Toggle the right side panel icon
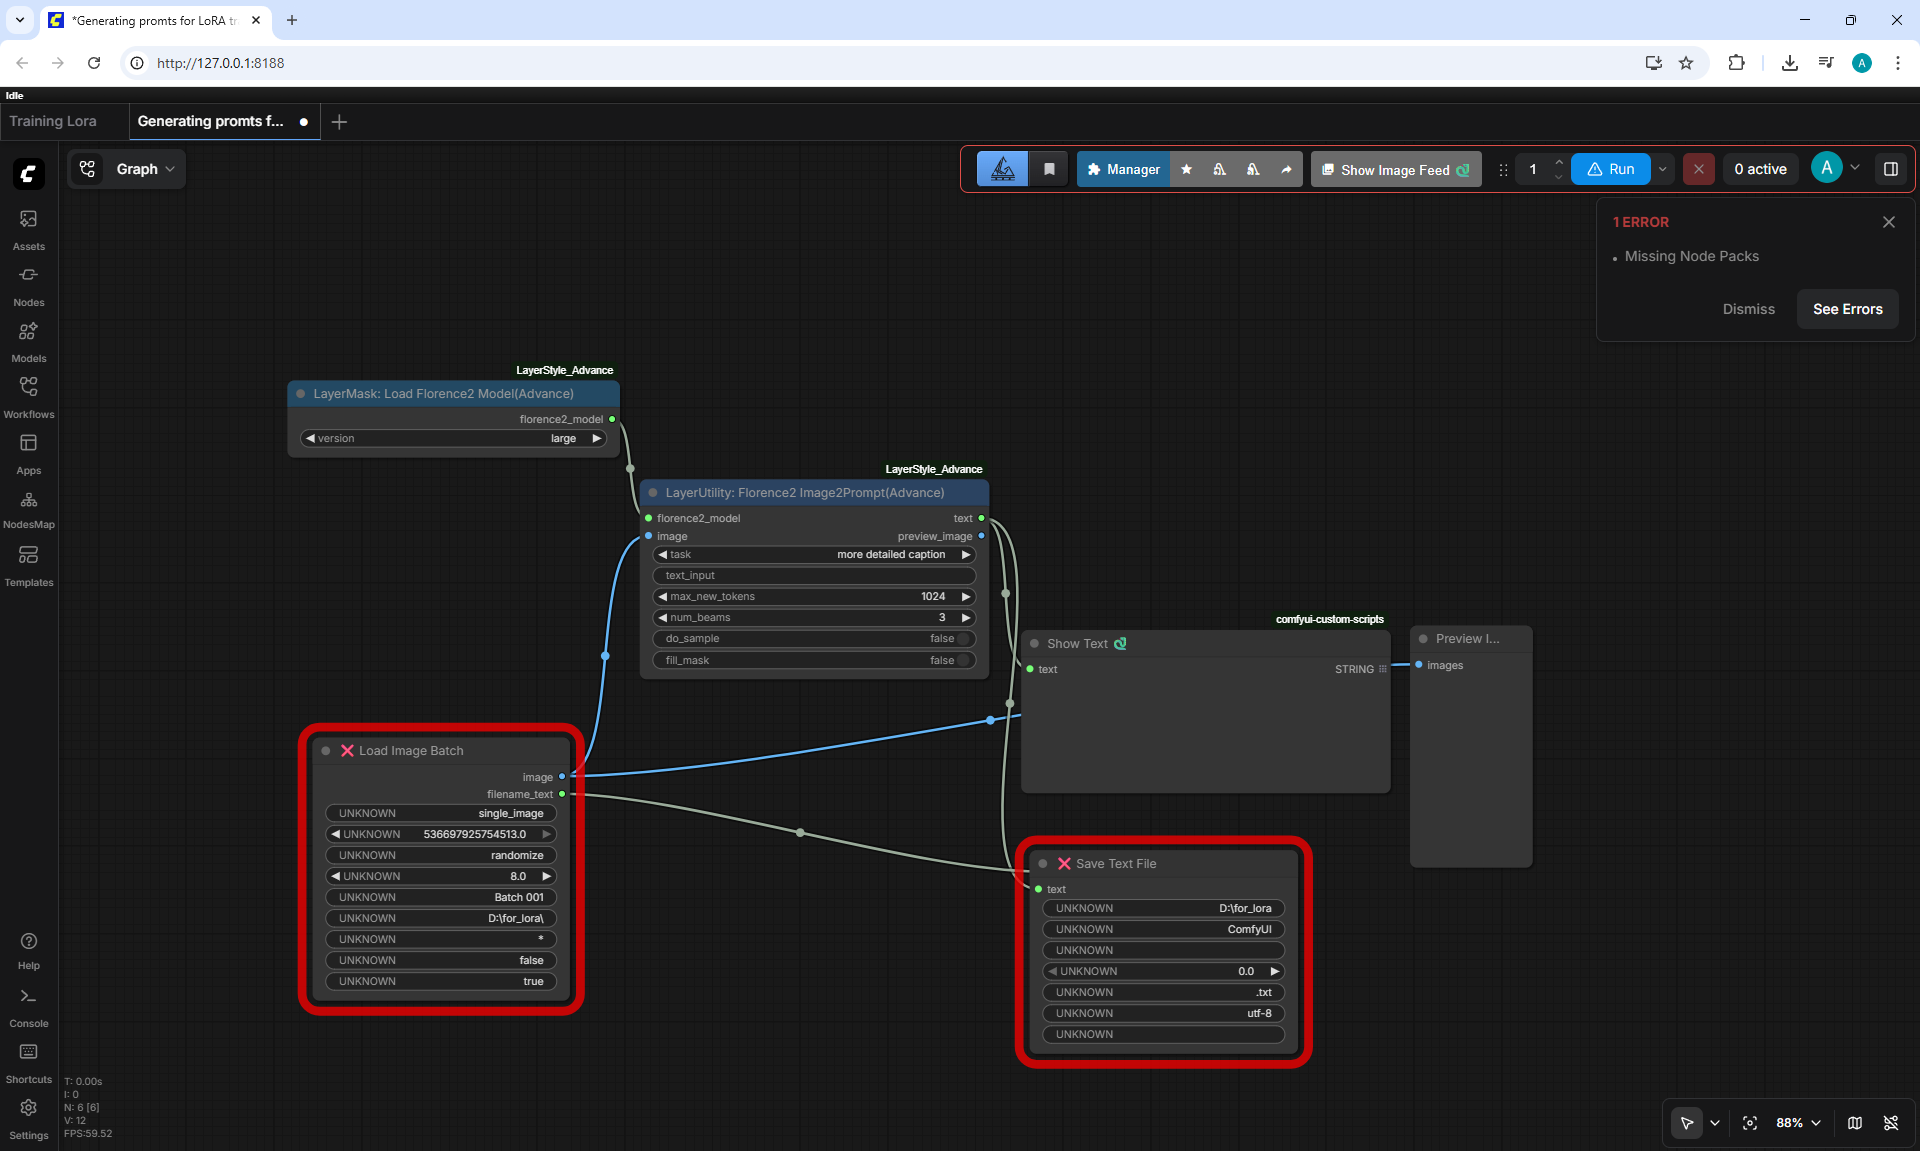This screenshot has width=1920, height=1151. [1891, 169]
